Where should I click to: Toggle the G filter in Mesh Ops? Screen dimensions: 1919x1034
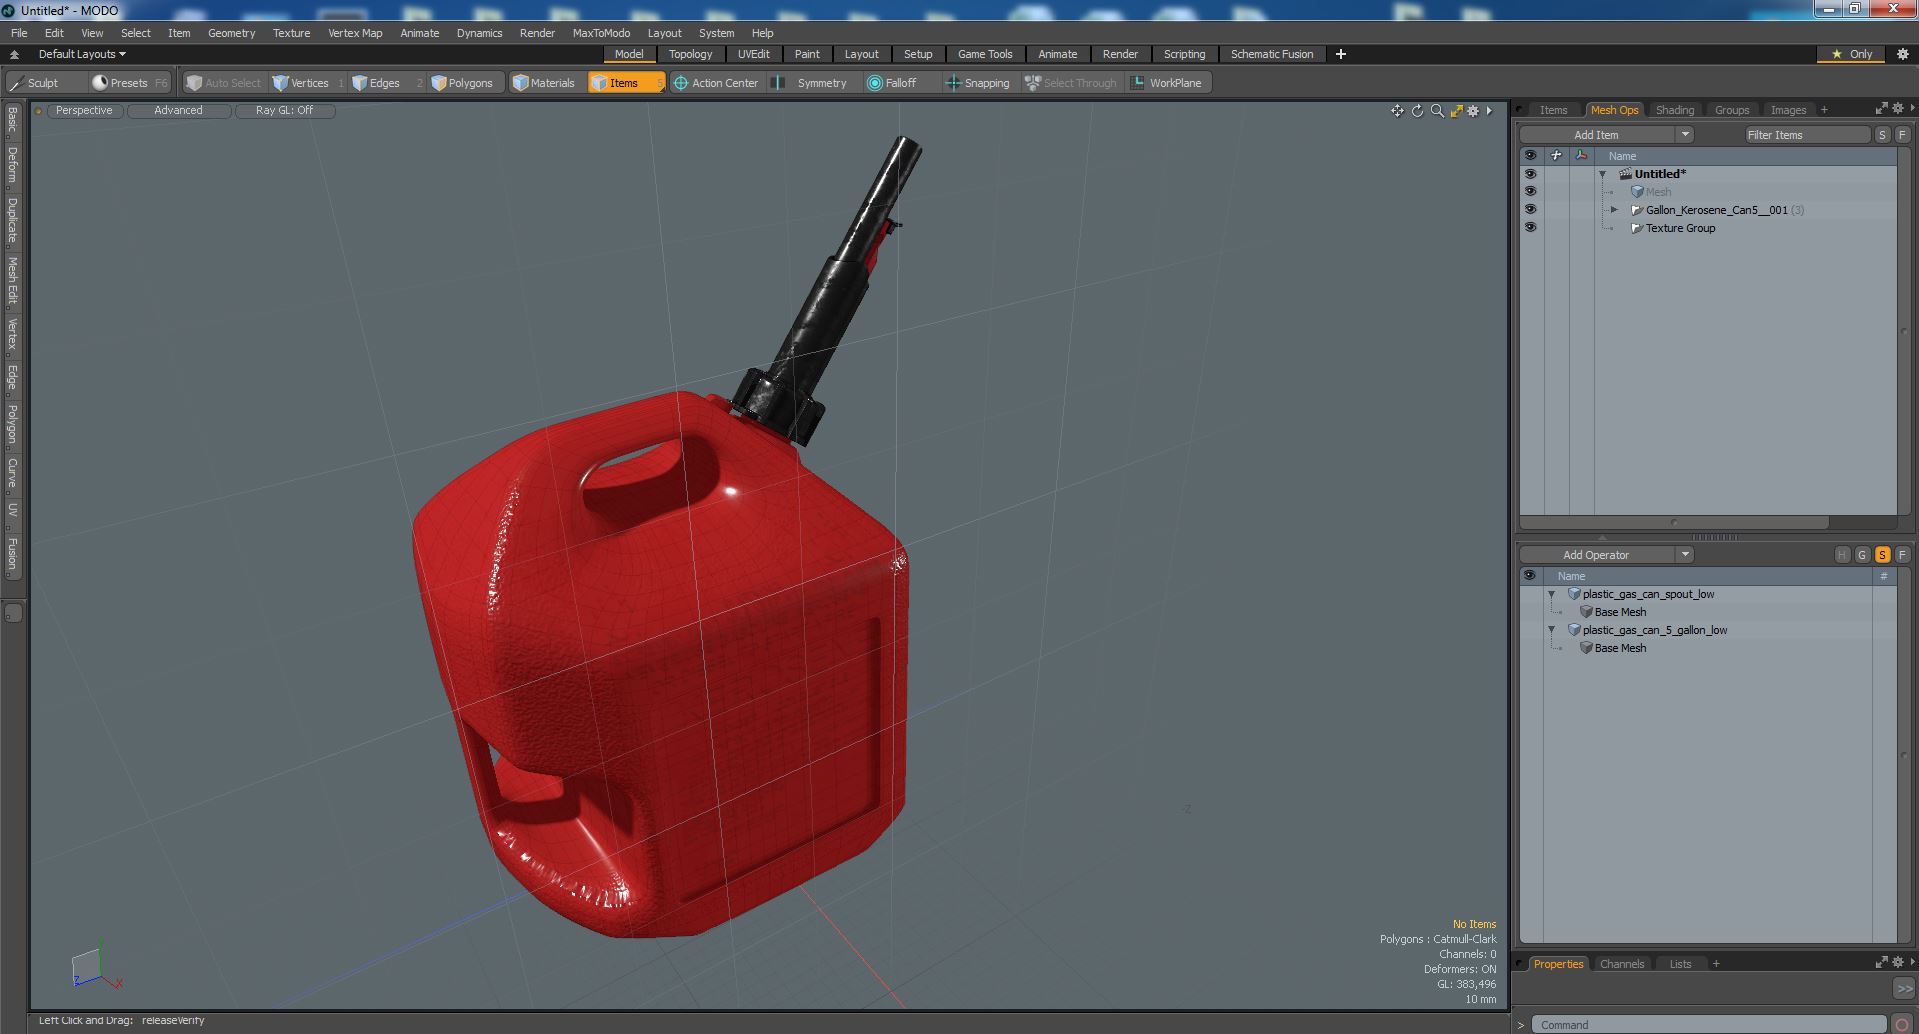point(1862,555)
